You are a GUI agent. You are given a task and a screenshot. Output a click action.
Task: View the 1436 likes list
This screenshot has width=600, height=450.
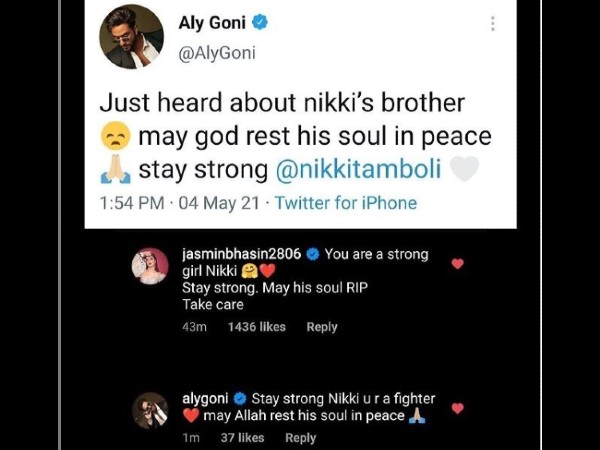(x=257, y=327)
